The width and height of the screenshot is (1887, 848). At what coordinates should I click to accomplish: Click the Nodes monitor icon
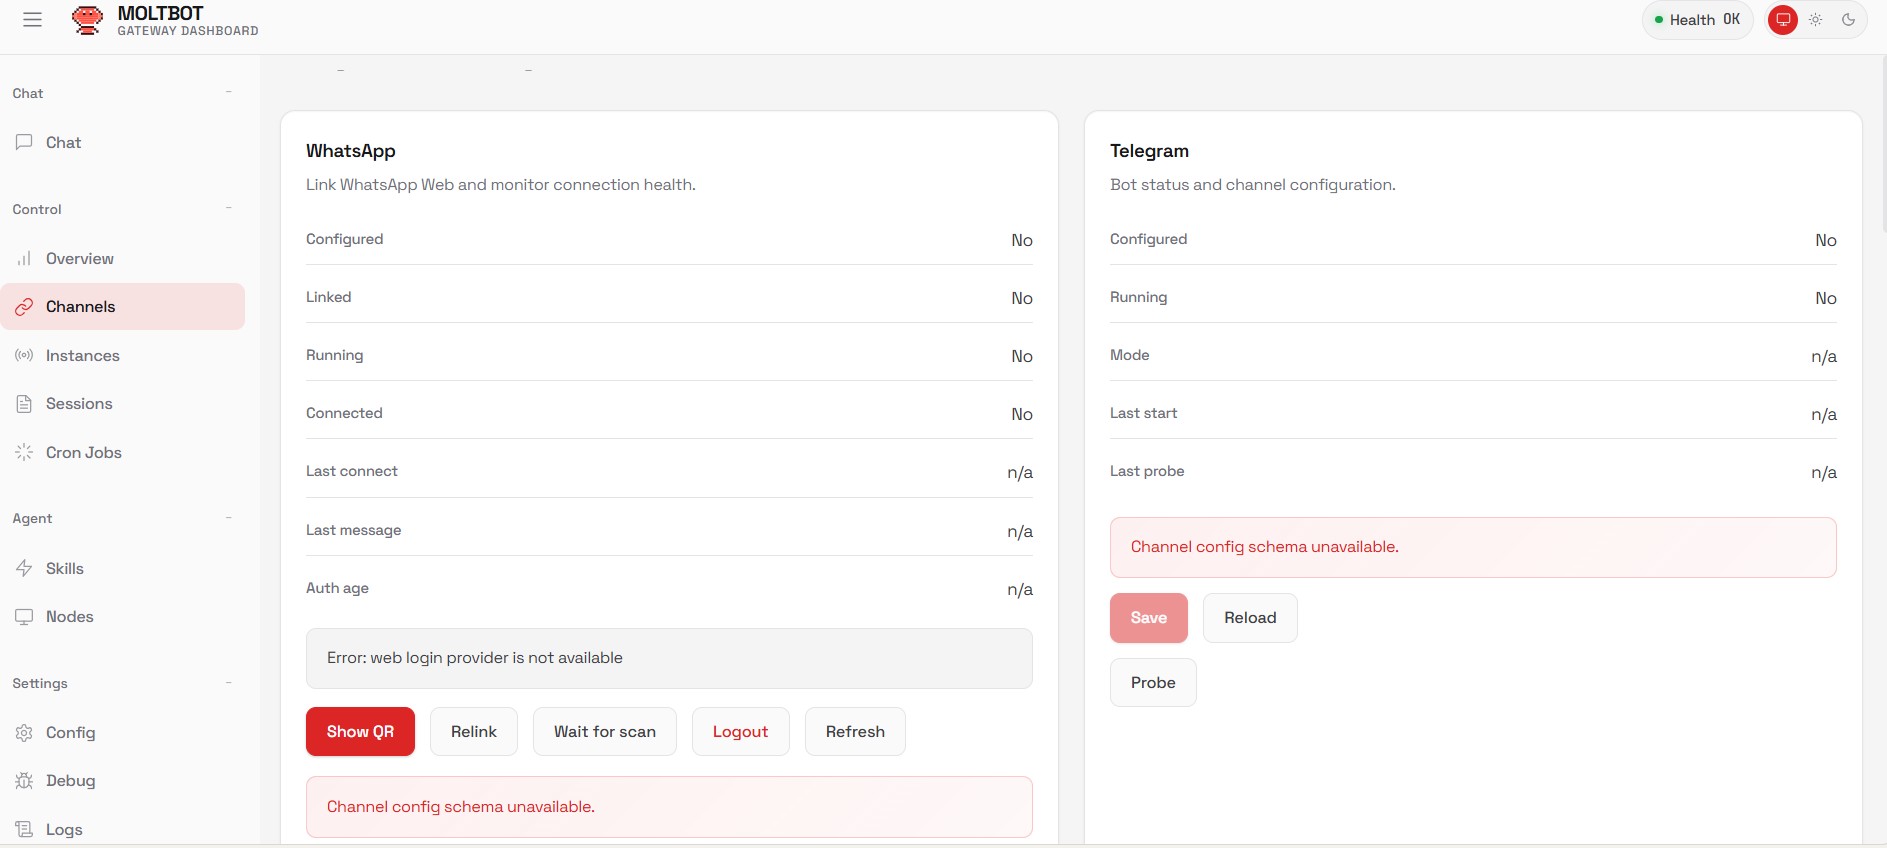[x=24, y=617]
